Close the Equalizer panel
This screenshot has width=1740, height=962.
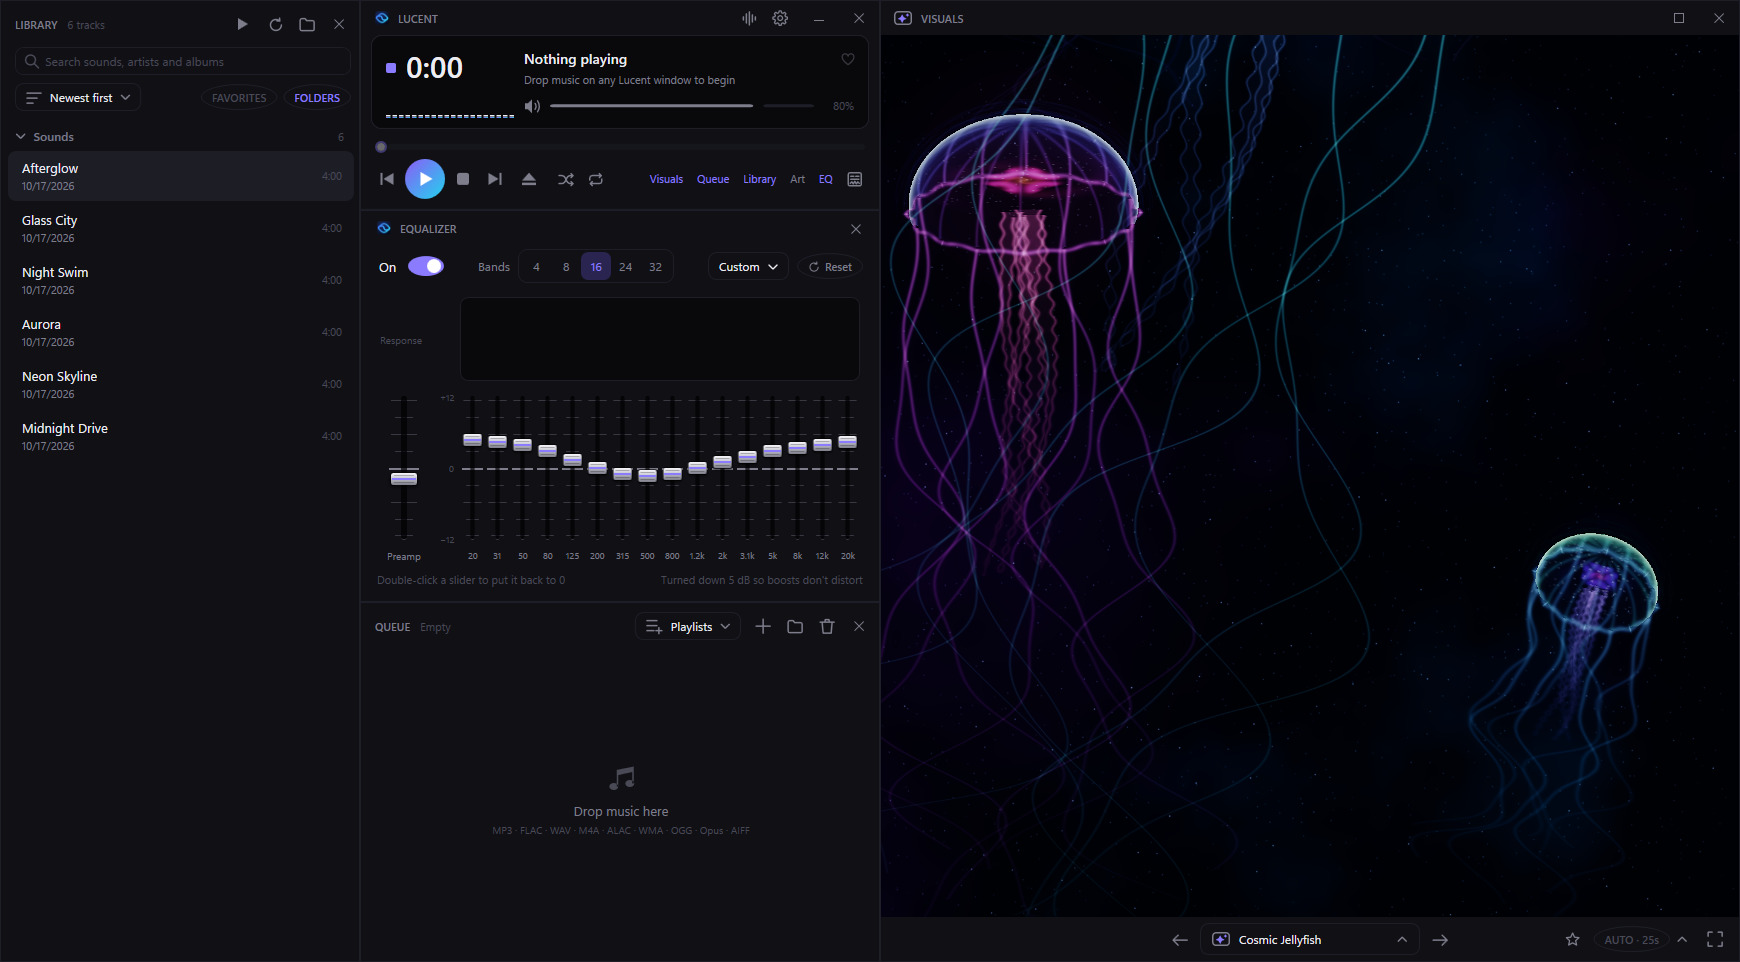tap(856, 229)
